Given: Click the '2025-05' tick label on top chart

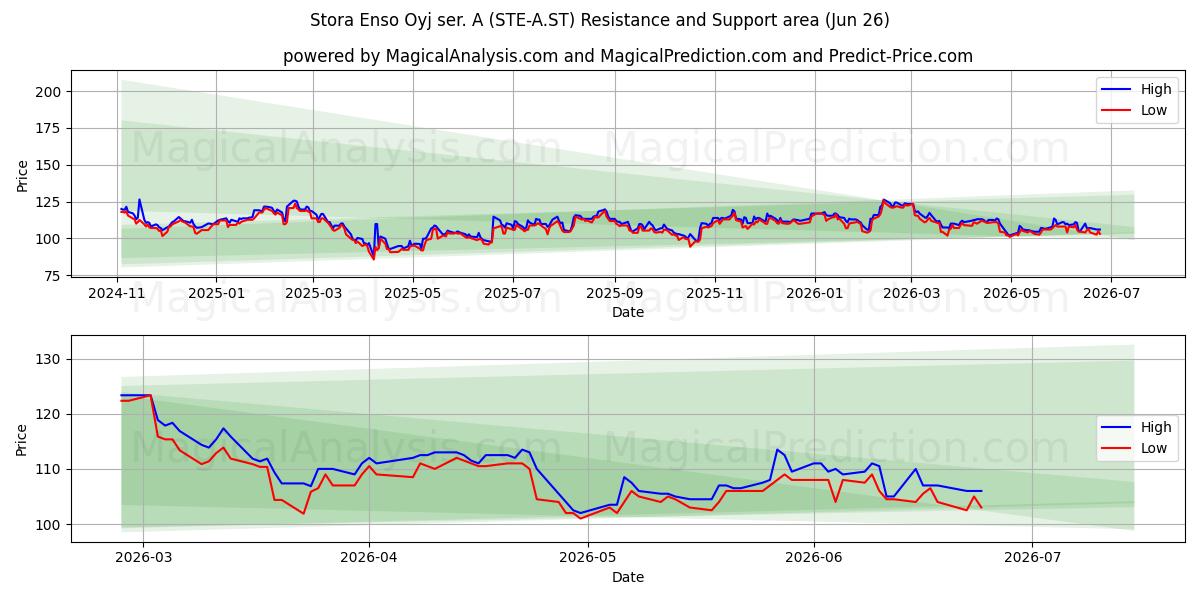Looking at the screenshot, I should [x=412, y=293].
